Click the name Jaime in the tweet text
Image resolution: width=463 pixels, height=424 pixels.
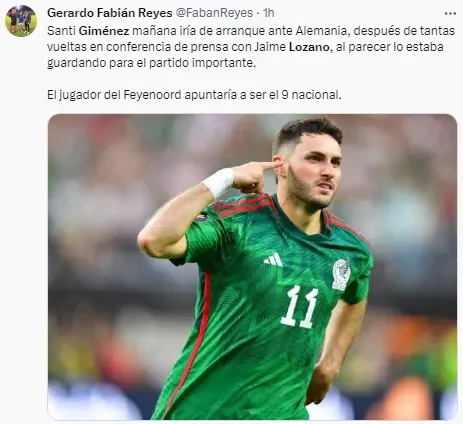(270, 47)
